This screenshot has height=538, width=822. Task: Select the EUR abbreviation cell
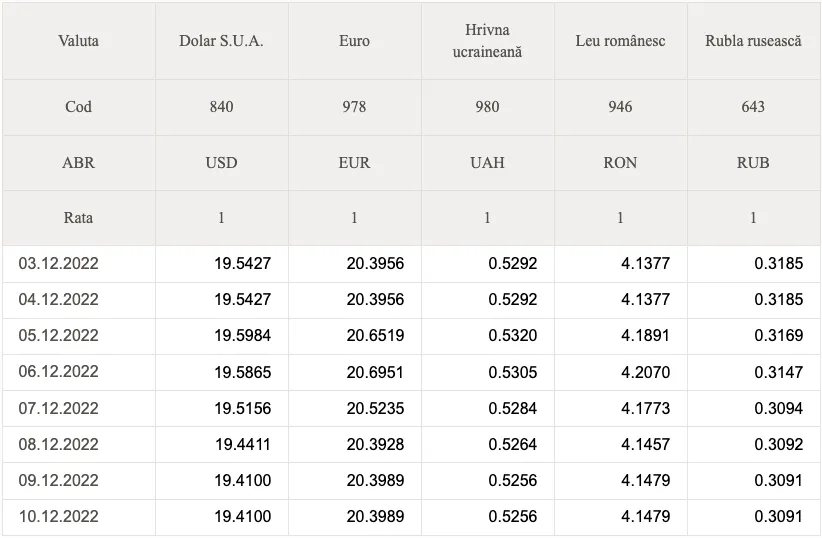click(x=354, y=163)
